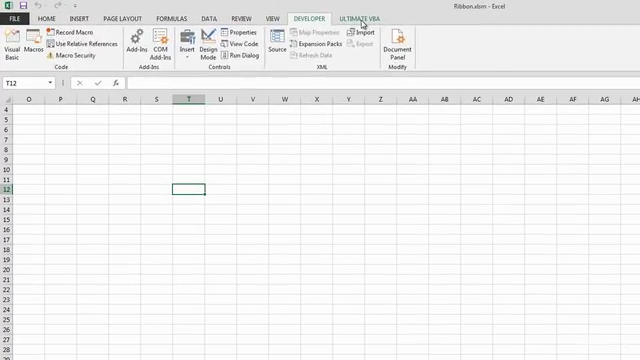The height and width of the screenshot is (360, 640).
Task: Switch to the INSERT tab
Action: click(x=79, y=19)
